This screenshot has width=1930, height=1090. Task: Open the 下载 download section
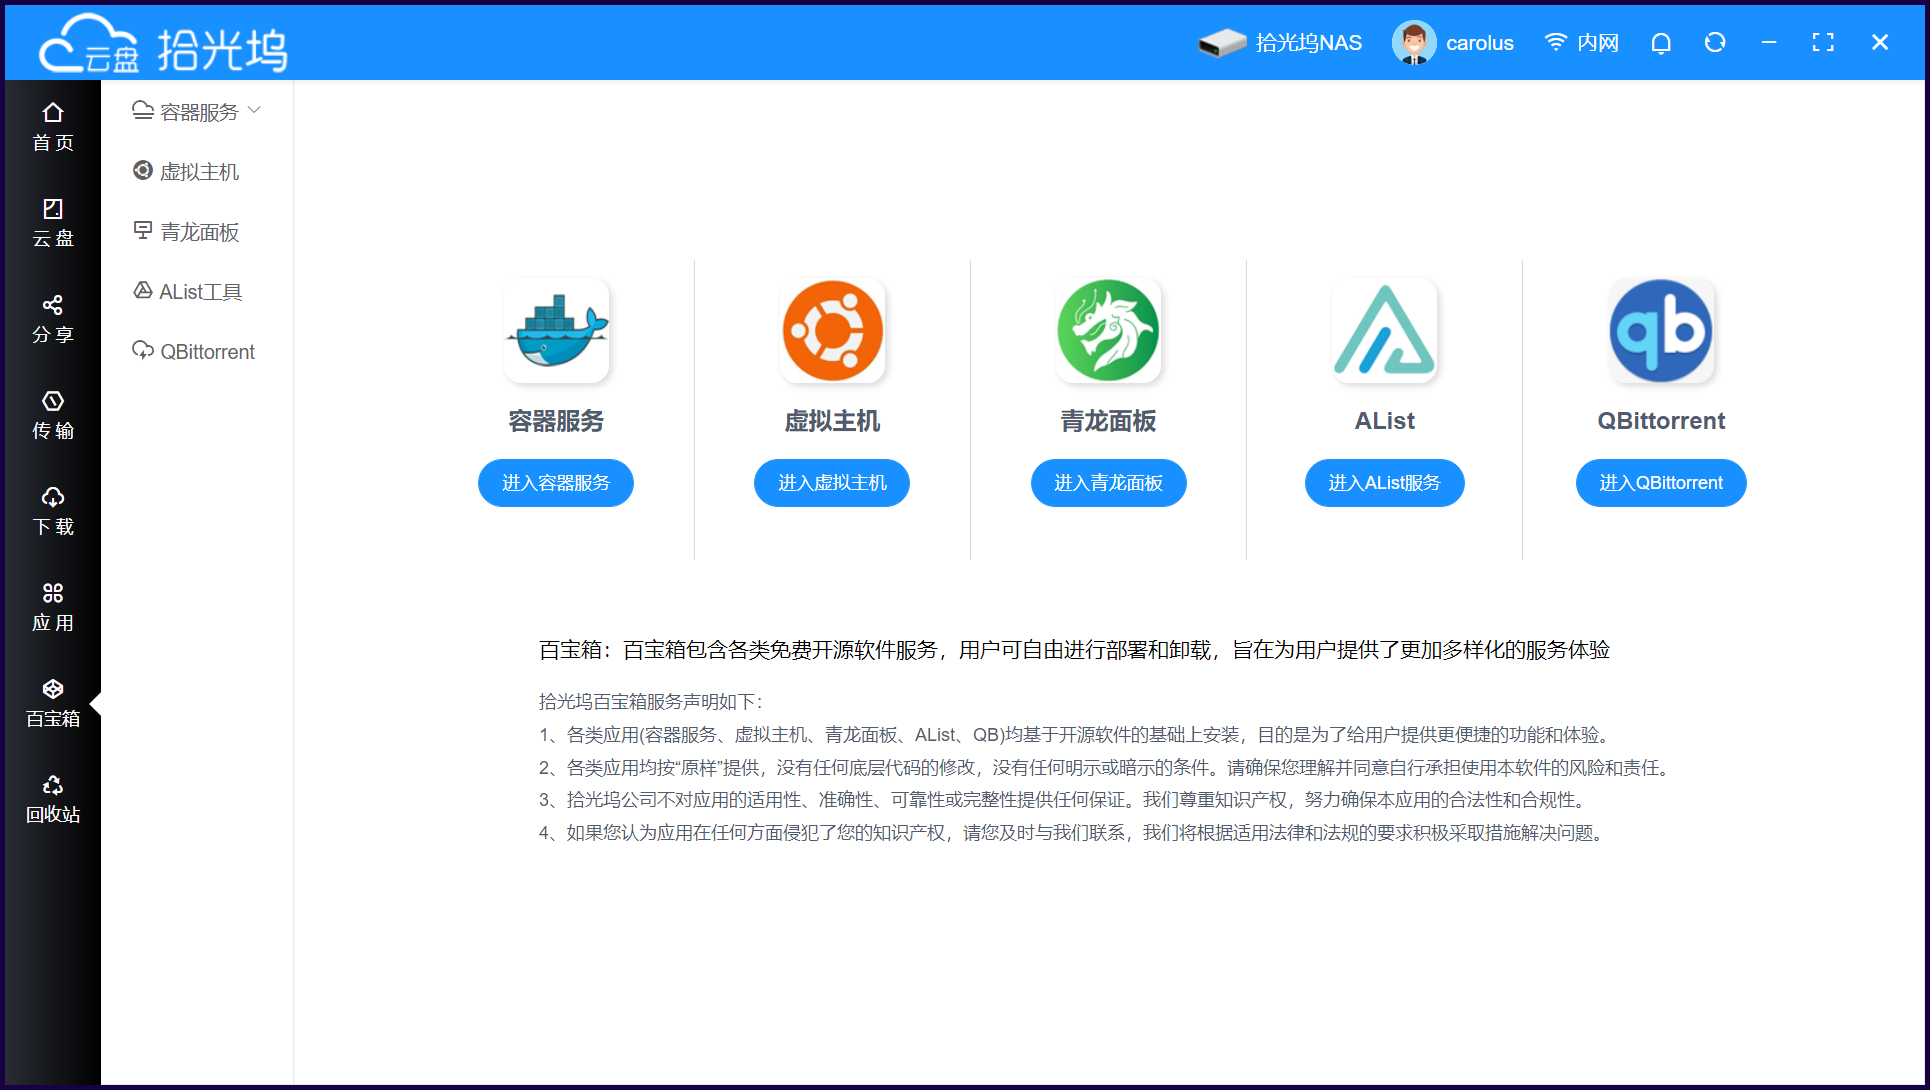pyautogui.click(x=53, y=511)
